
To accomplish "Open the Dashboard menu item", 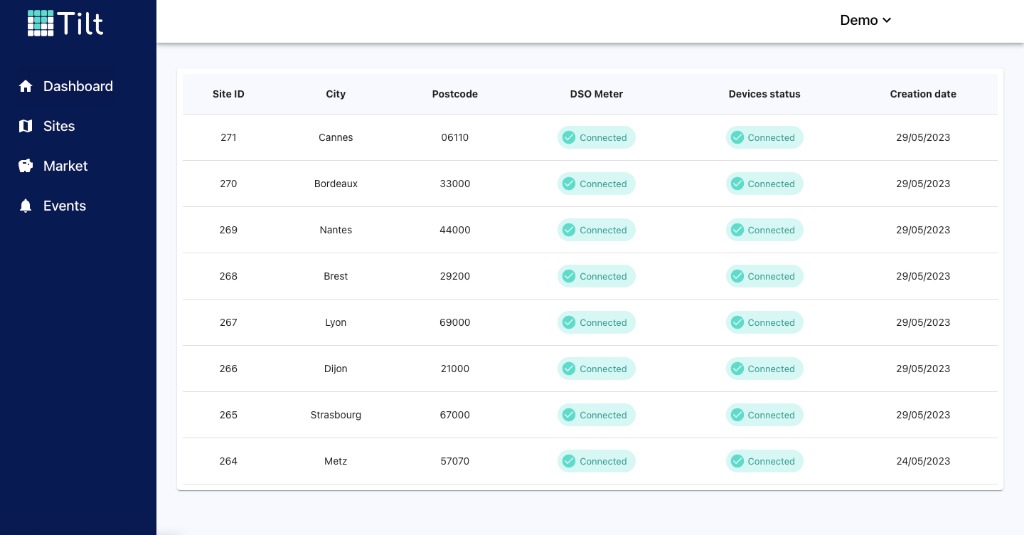I will pos(77,86).
